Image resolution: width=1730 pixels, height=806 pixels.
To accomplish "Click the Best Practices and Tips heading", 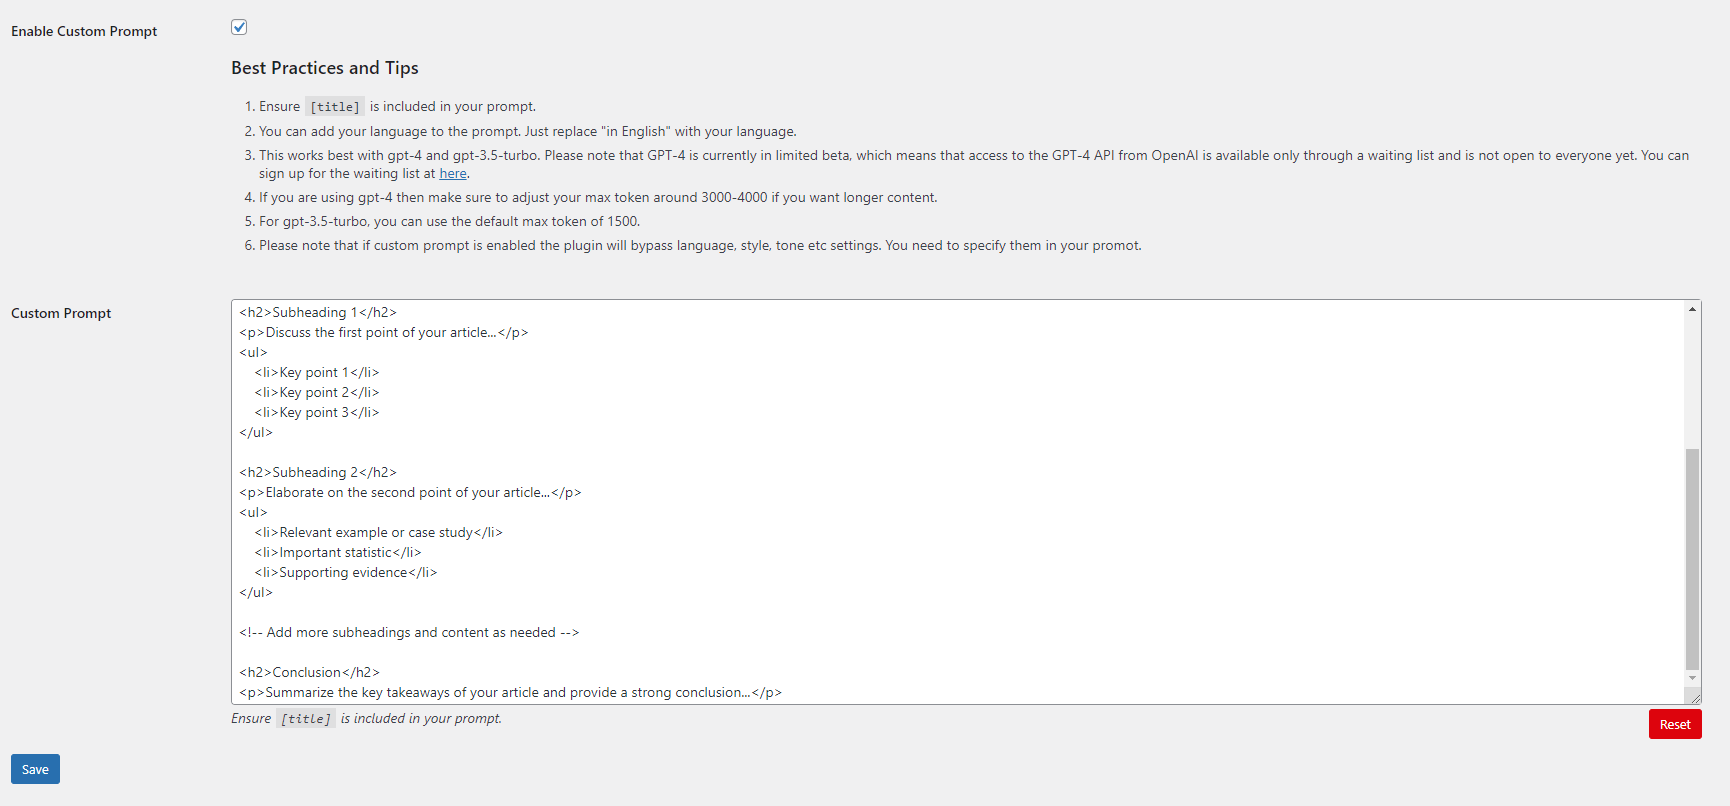I will (325, 68).
